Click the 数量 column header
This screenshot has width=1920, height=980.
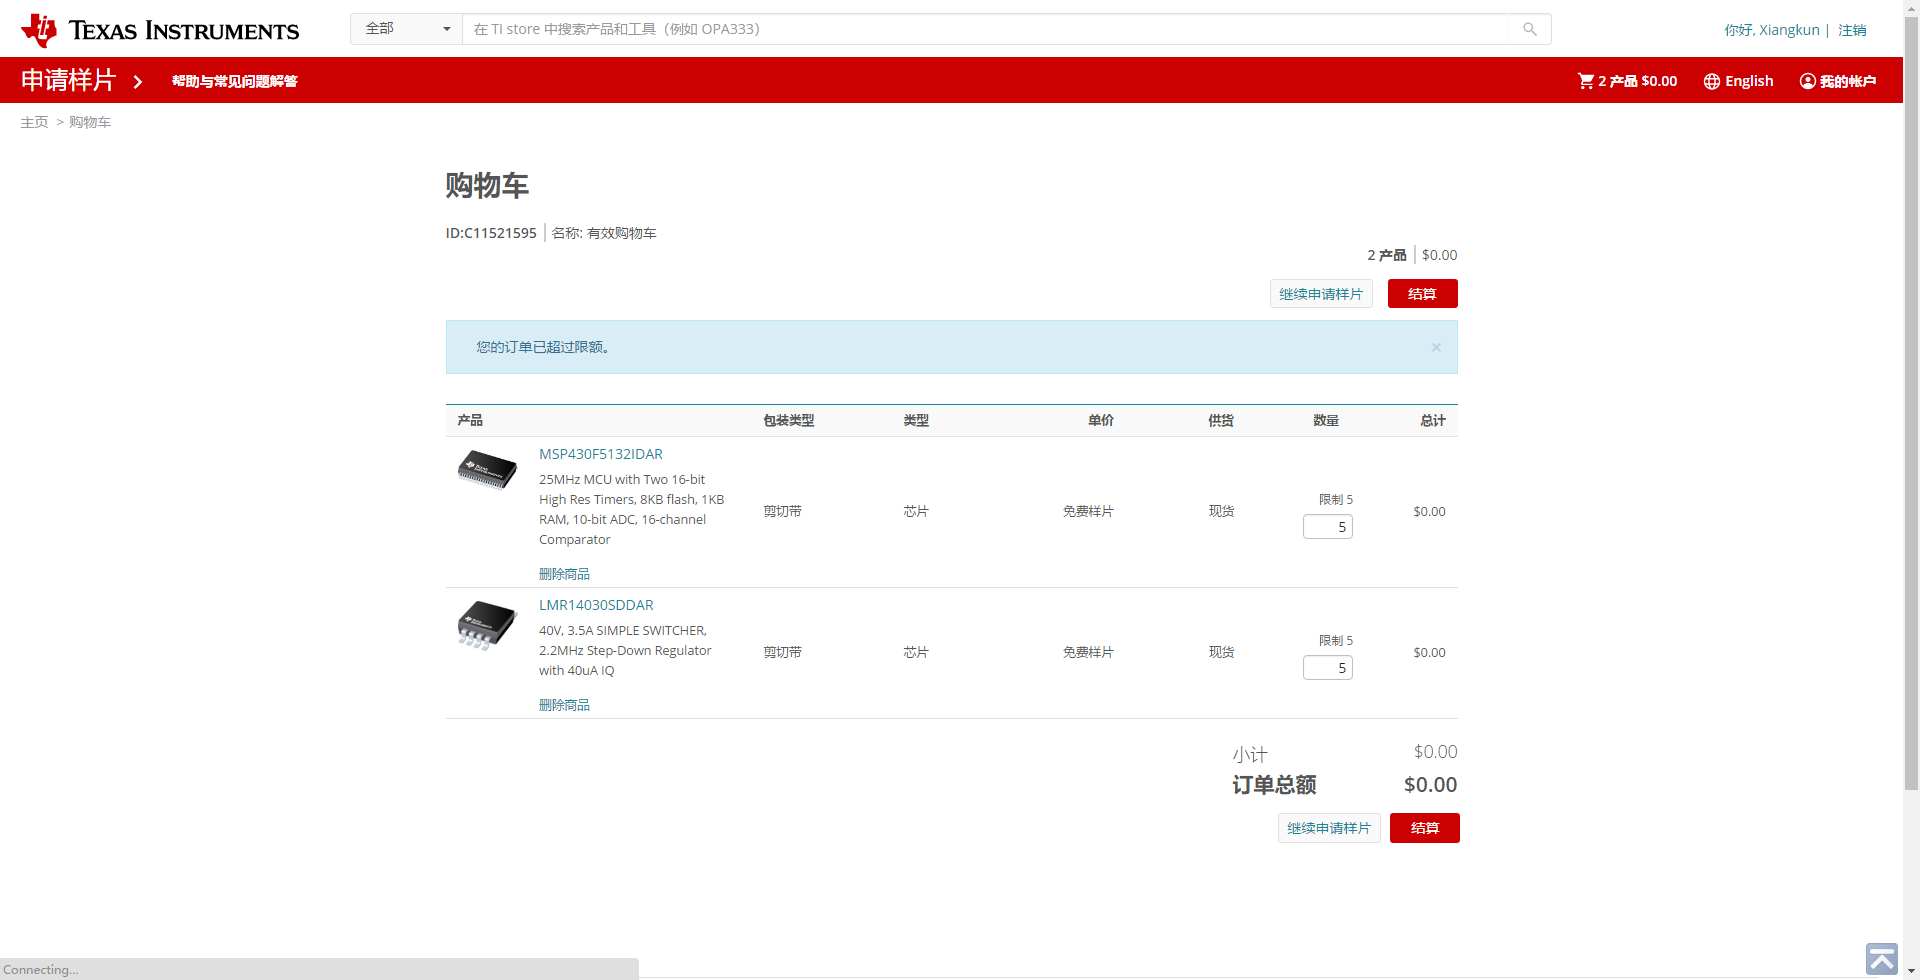1326,421
